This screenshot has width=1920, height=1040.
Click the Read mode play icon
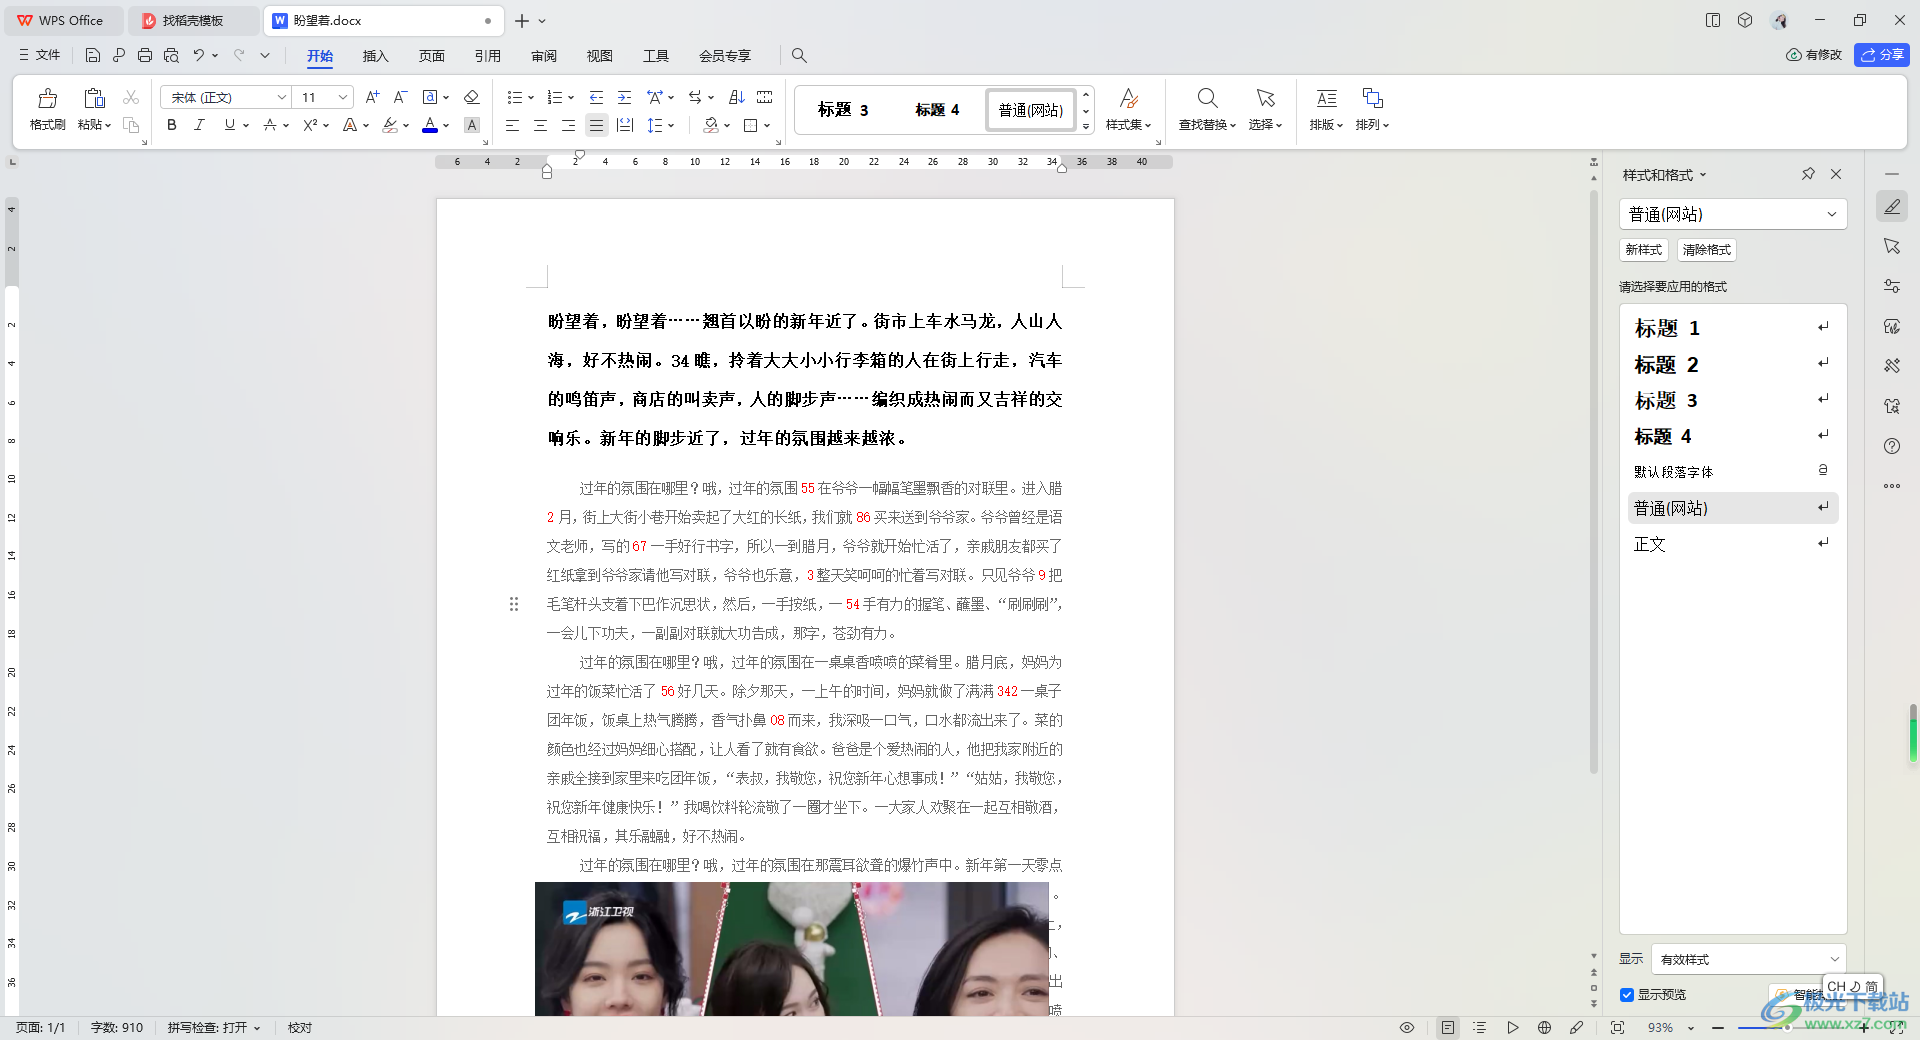coord(1513,1027)
